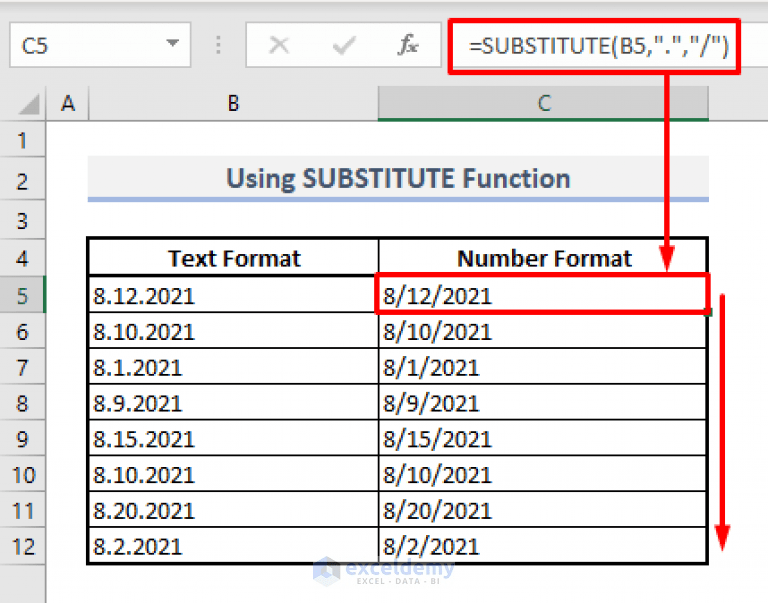Click the Select All corner triangle
Viewport: 768px width, 603px height.
(29, 104)
